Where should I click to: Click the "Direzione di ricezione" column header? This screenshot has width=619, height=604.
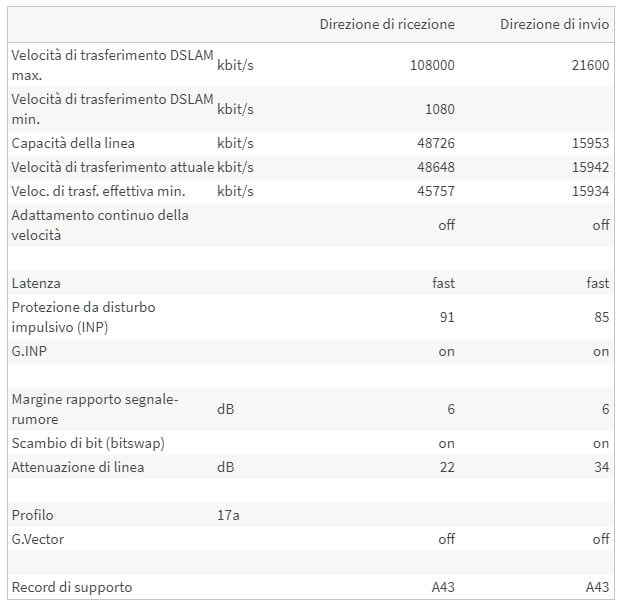click(x=387, y=24)
